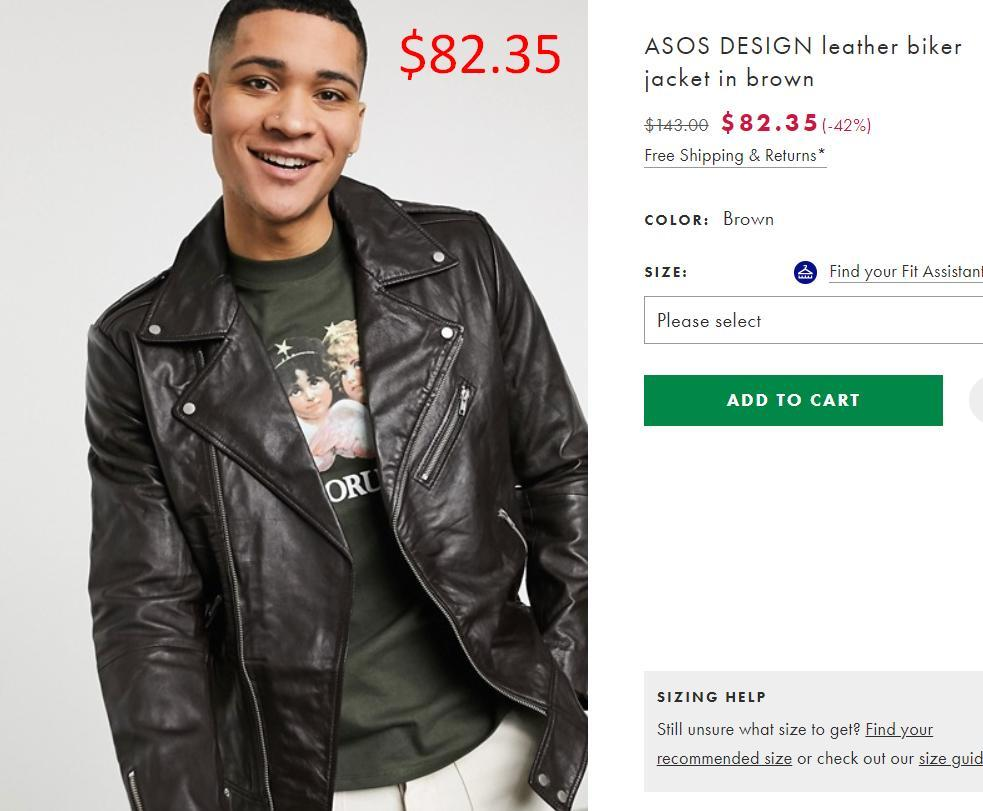The height and width of the screenshot is (811, 983).
Task: Click the SIZE label above the dropdown
Action: [x=665, y=272]
